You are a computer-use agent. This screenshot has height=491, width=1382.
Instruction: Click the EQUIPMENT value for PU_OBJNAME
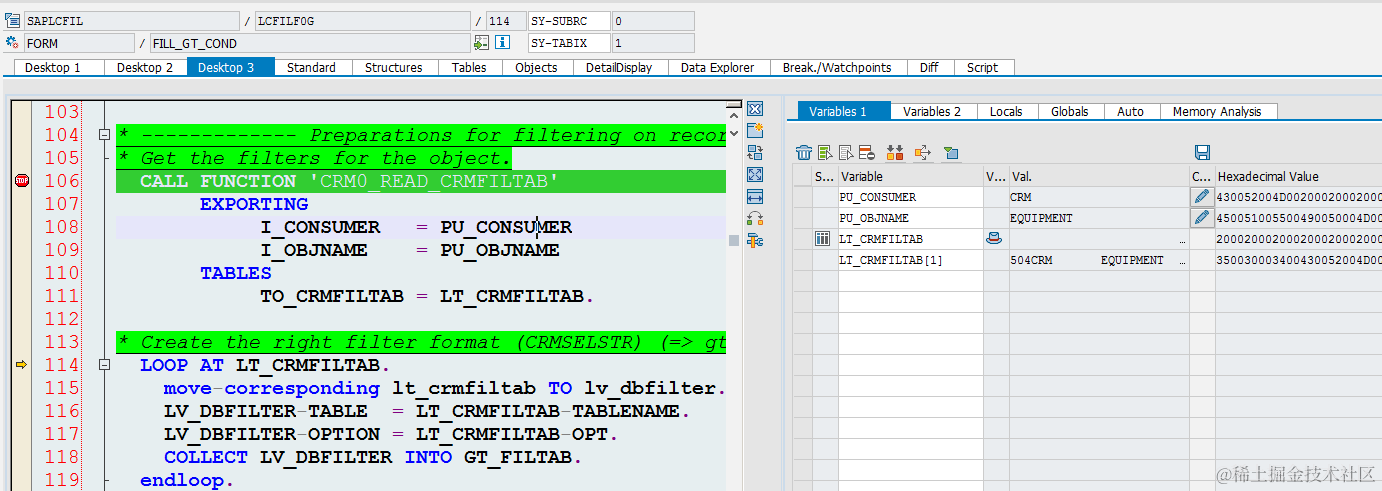point(1041,218)
